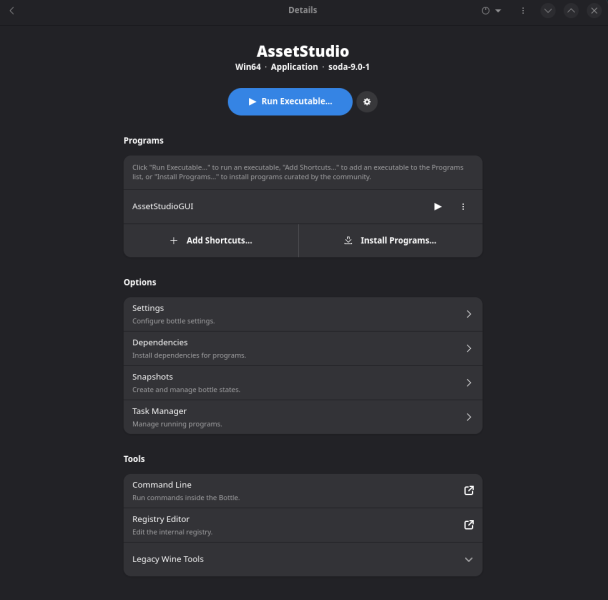Click the Registry Editor external-link icon
The image size is (608, 600).
click(x=469, y=525)
